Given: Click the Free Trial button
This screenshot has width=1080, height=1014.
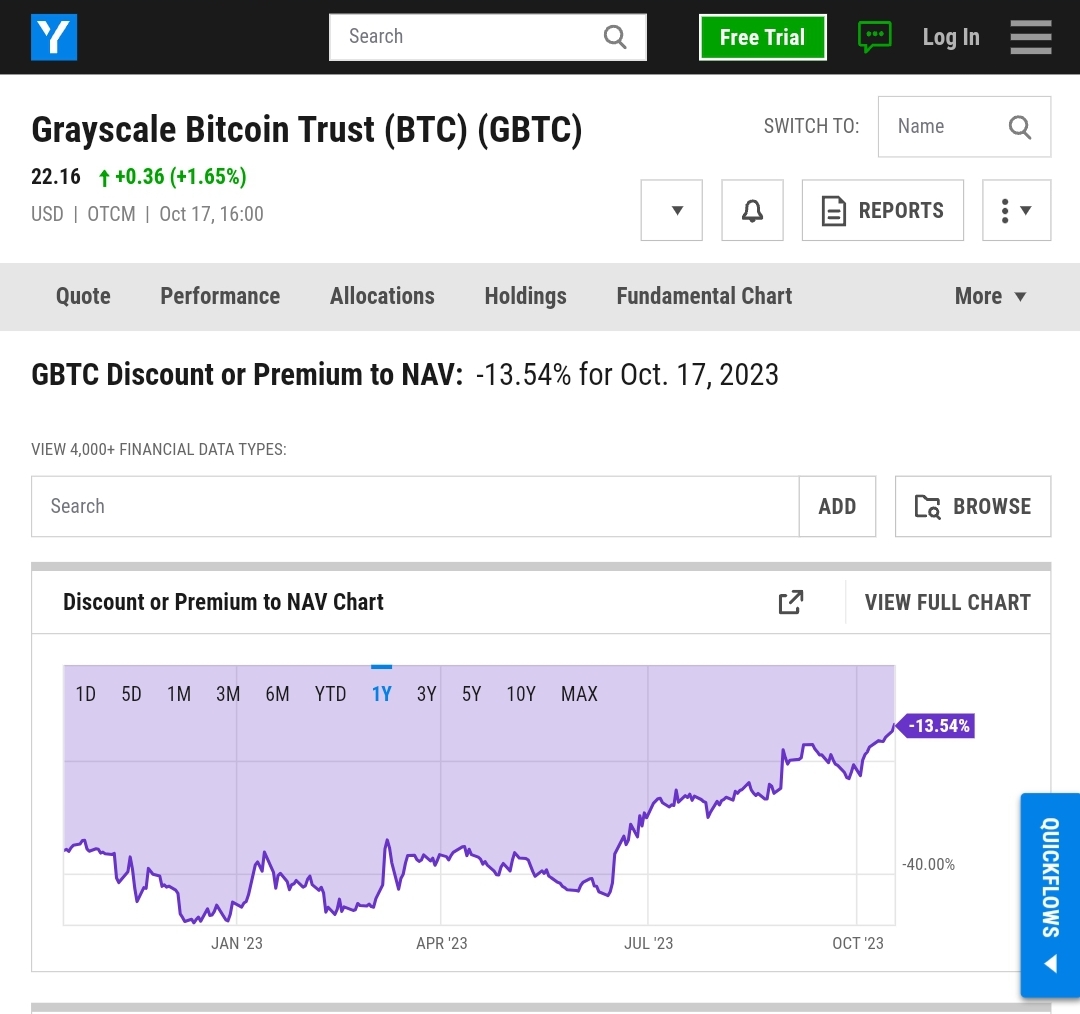Looking at the screenshot, I should pos(762,37).
